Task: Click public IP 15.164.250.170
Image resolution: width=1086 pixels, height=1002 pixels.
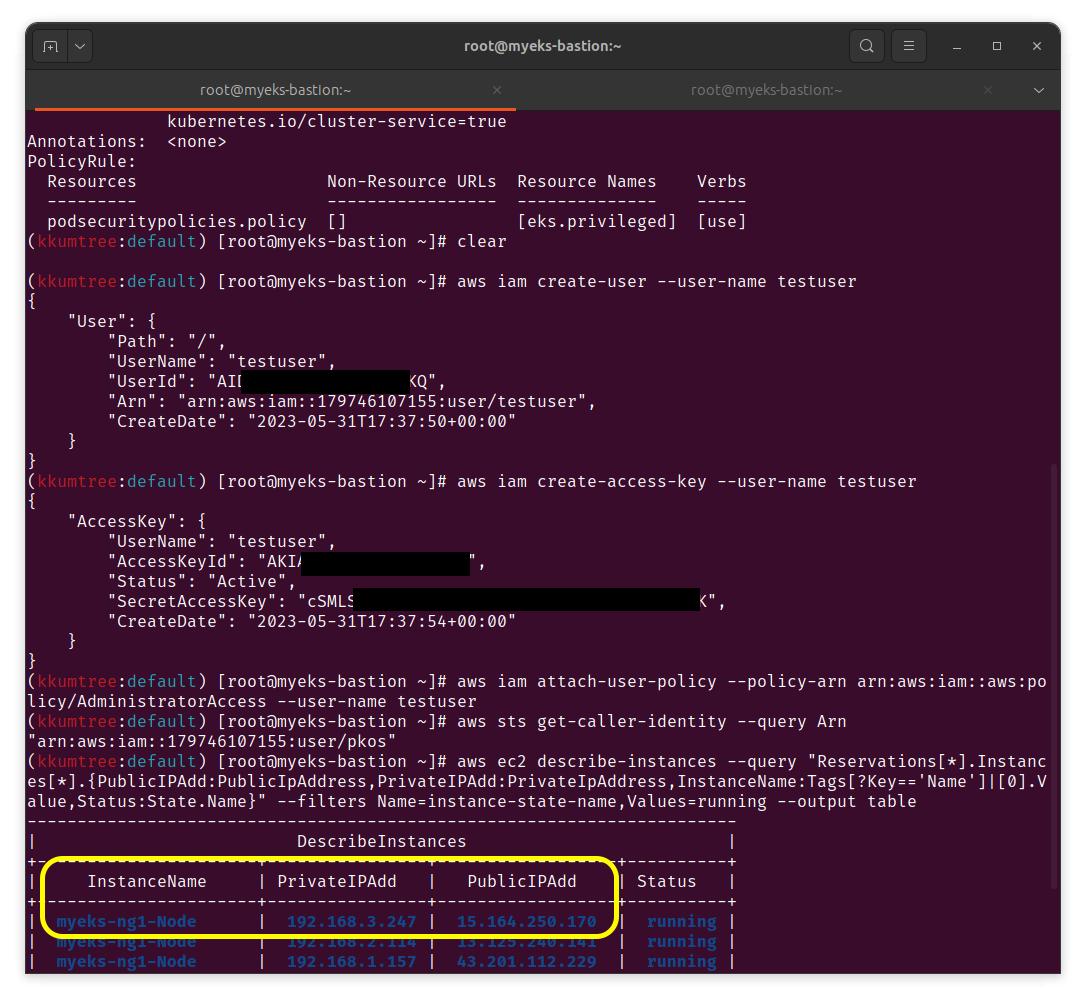Action: (526, 922)
